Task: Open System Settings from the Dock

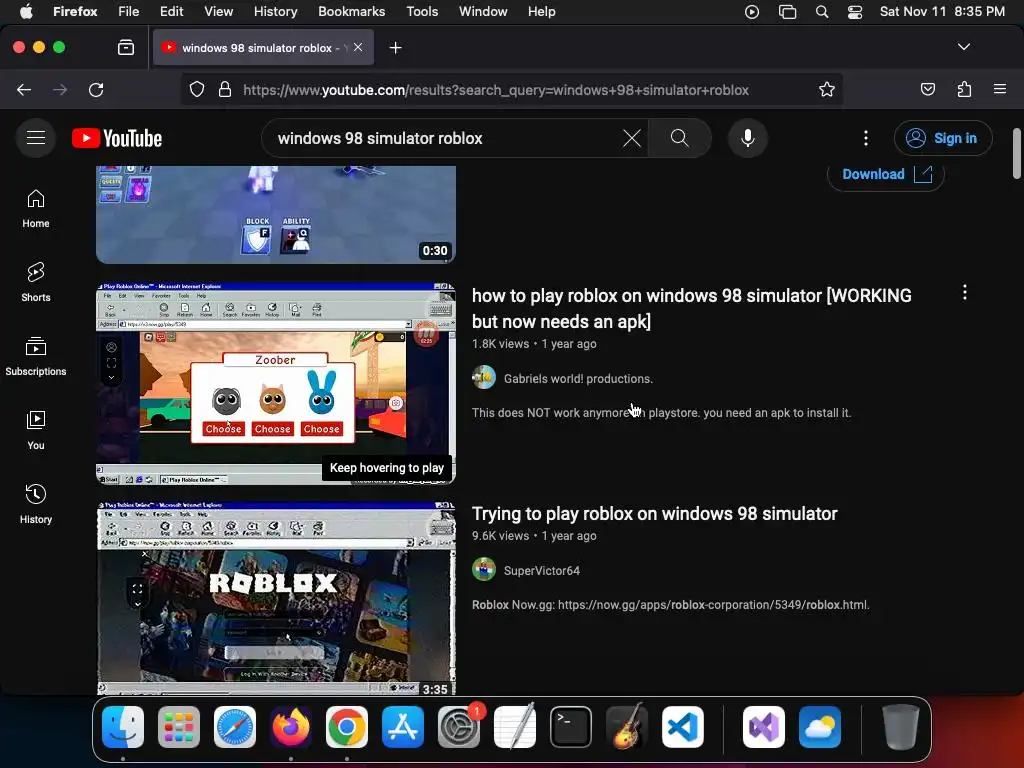Action: coord(459,727)
